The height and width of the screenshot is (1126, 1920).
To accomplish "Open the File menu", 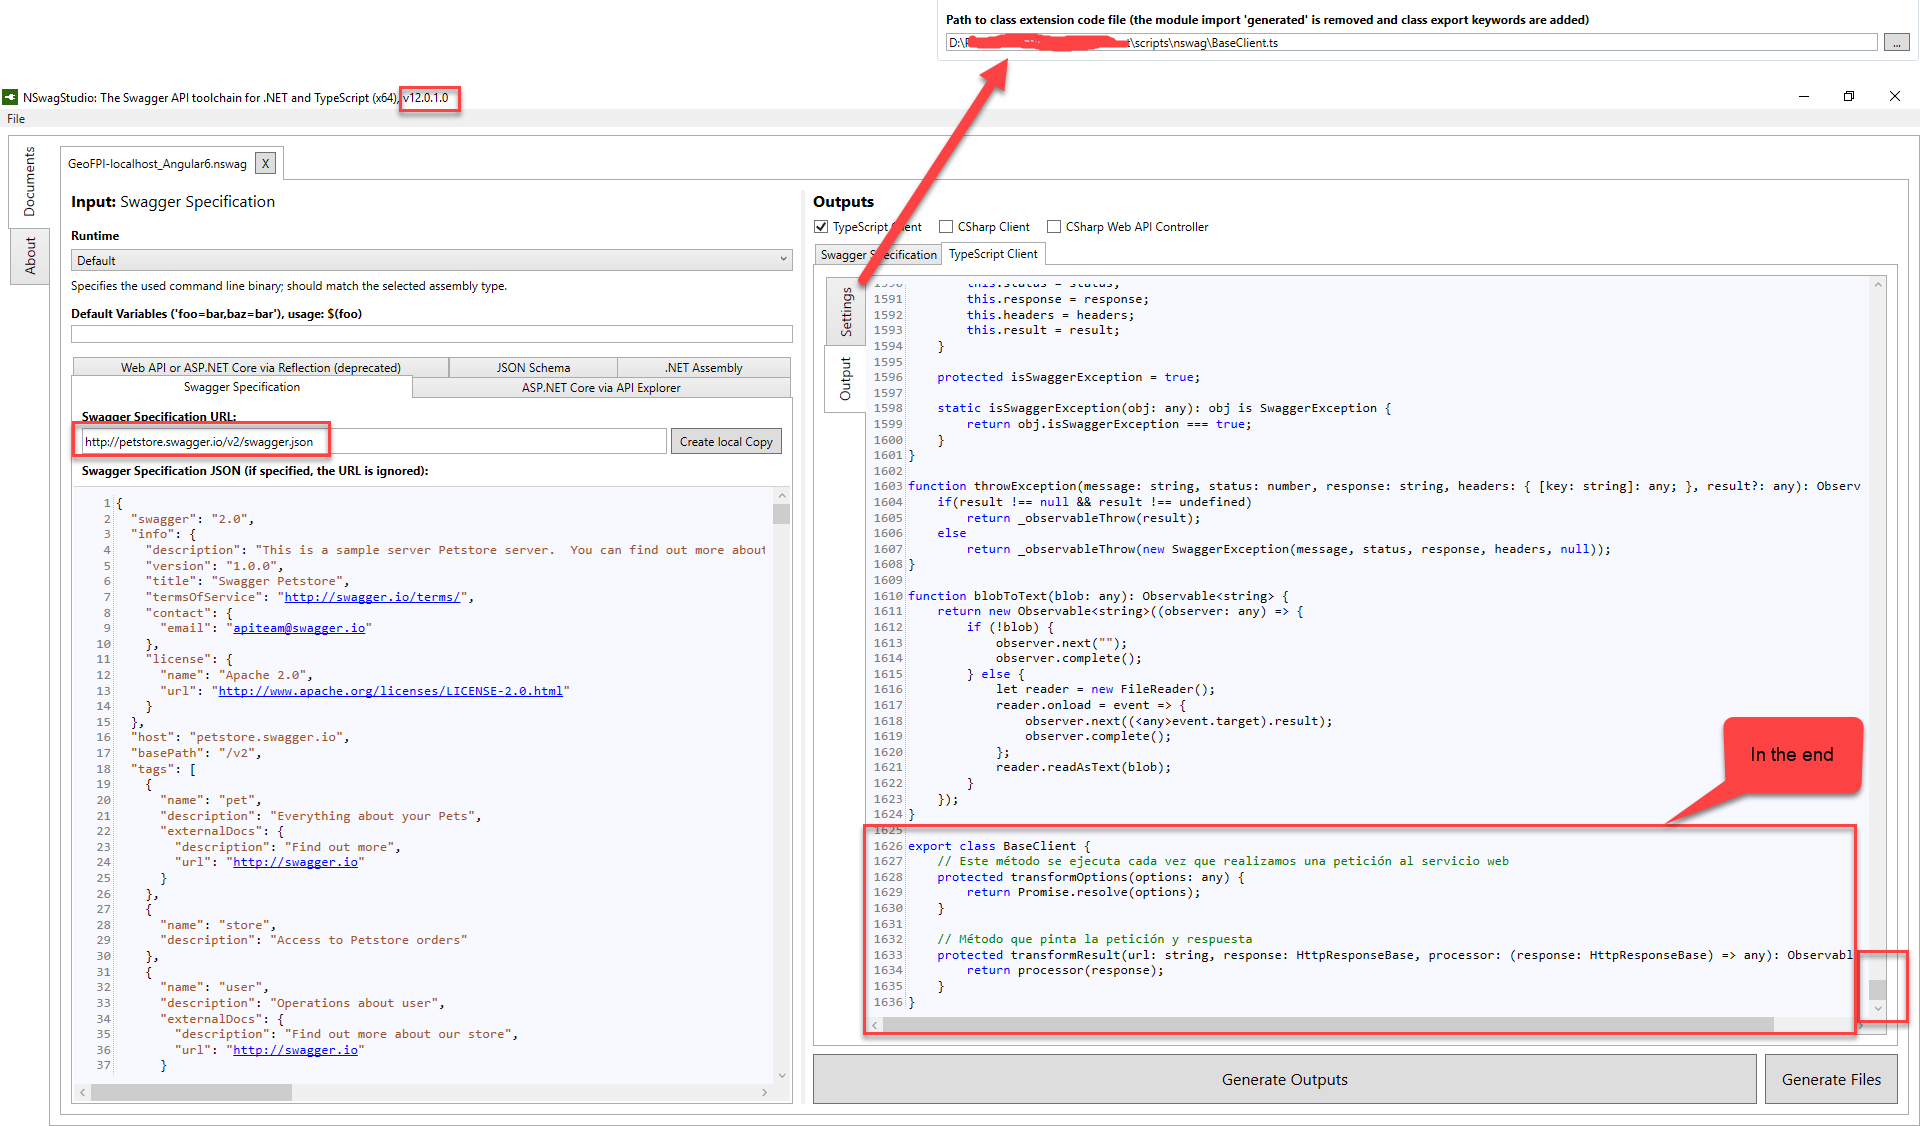I will click(x=15, y=118).
